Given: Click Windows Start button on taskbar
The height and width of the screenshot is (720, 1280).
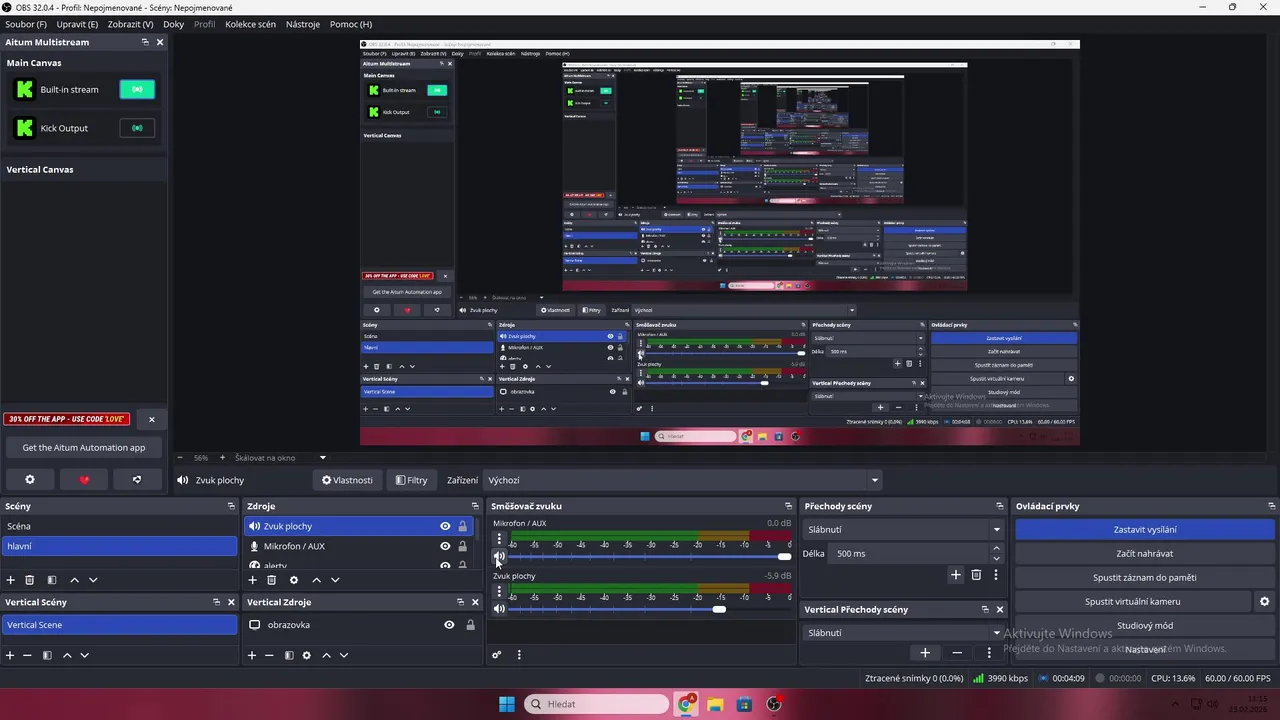Looking at the screenshot, I should pos(507,704).
